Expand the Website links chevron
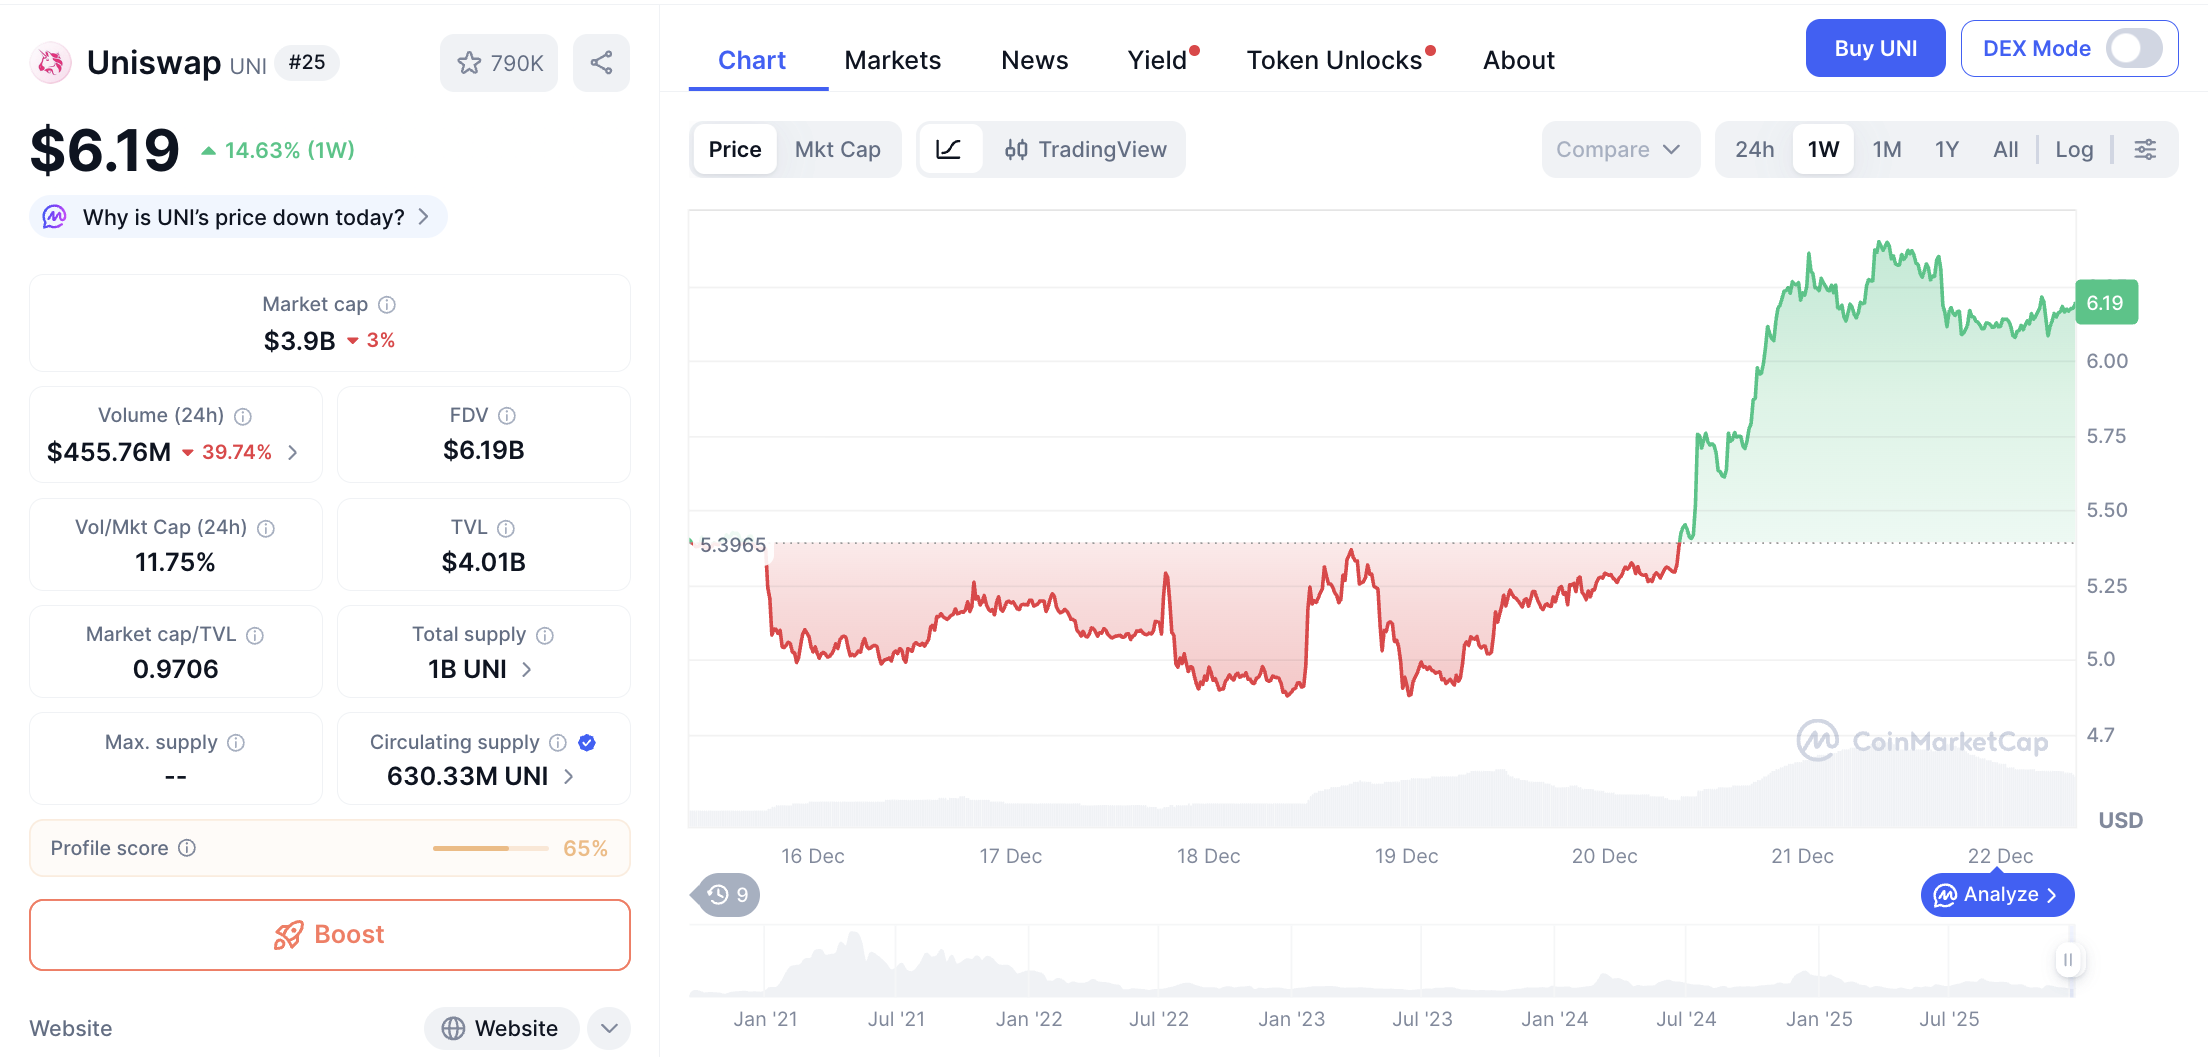The width and height of the screenshot is (2208, 1057). point(609,1028)
